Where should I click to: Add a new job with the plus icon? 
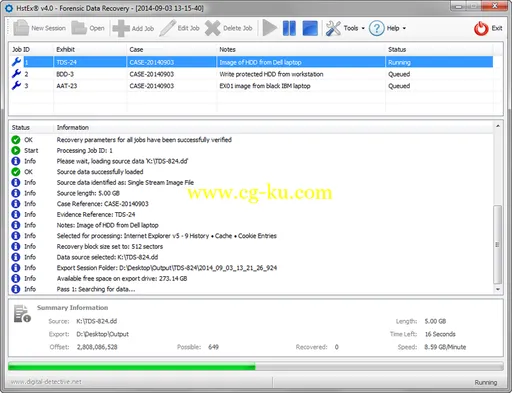[x=121, y=28]
